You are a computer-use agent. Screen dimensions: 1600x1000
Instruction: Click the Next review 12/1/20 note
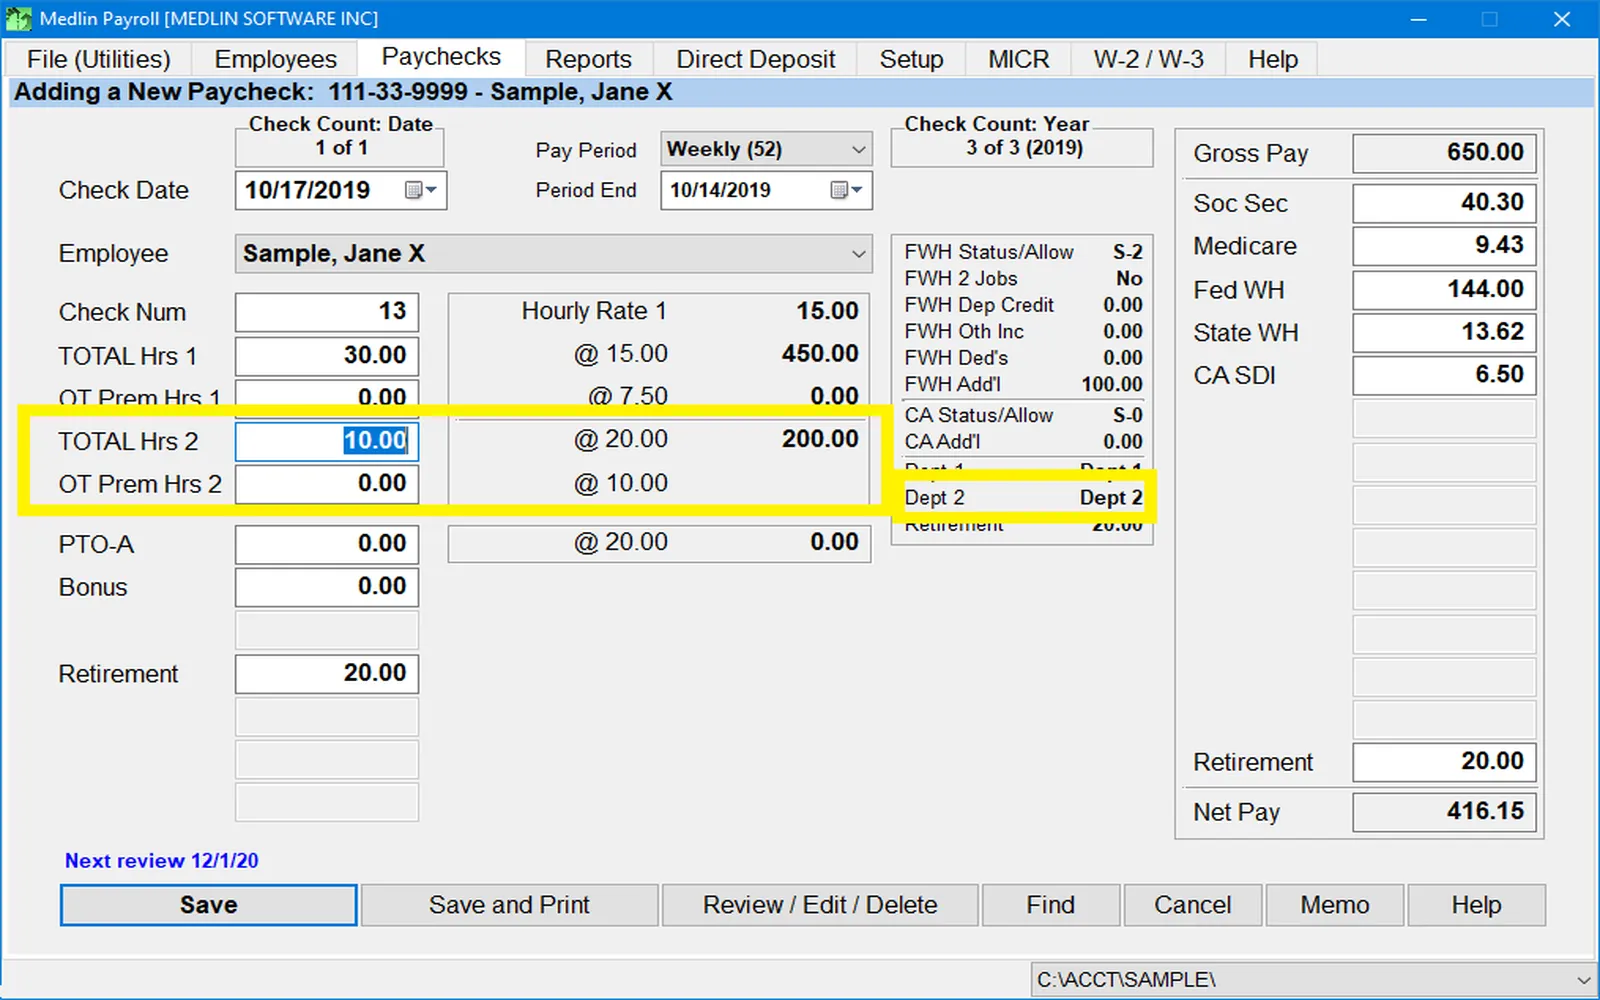tap(161, 861)
